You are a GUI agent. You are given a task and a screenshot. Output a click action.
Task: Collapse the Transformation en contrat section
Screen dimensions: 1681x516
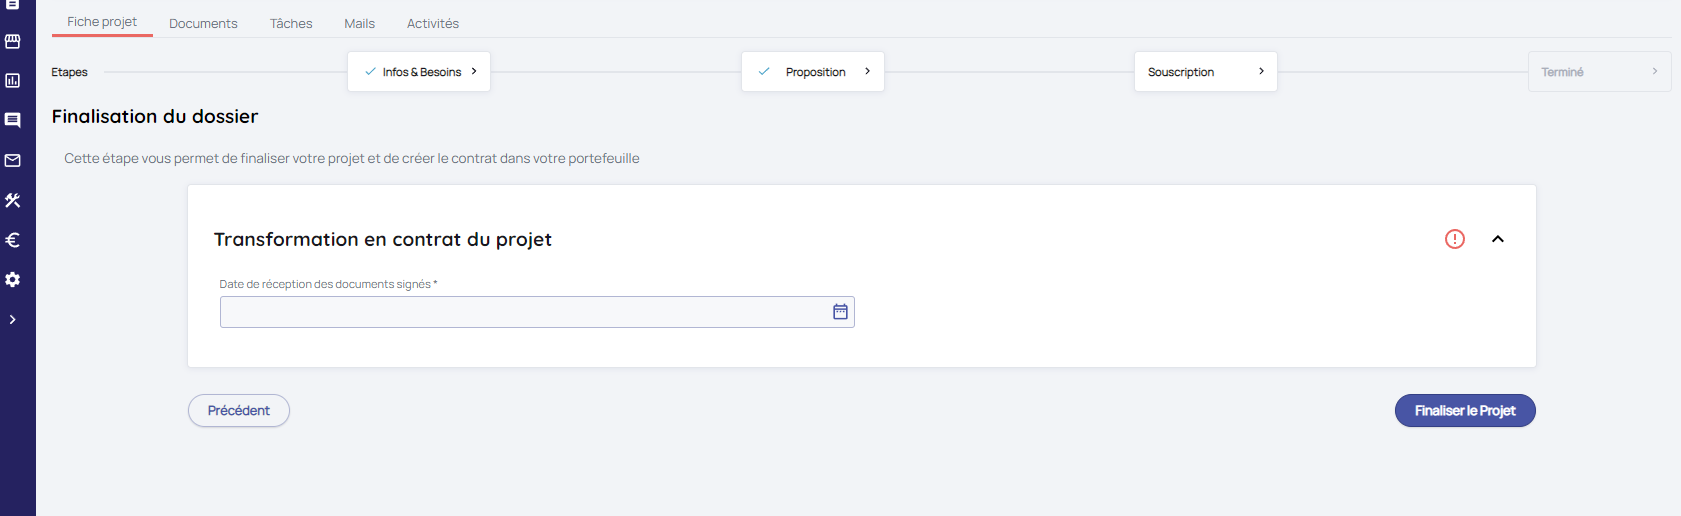(x=1497, y=239)
